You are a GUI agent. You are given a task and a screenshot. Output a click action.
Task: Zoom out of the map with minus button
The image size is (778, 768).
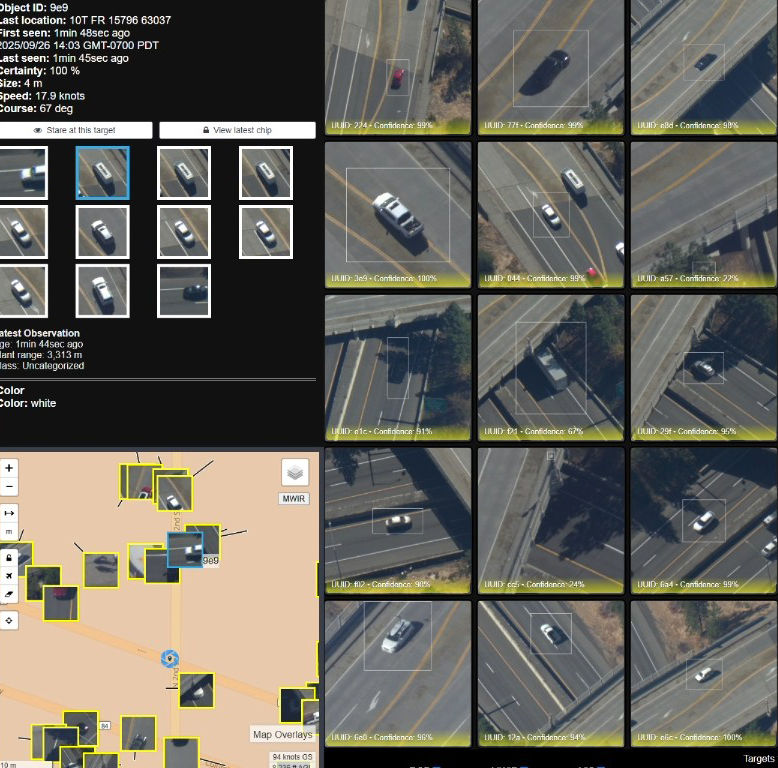click(9, 486)
